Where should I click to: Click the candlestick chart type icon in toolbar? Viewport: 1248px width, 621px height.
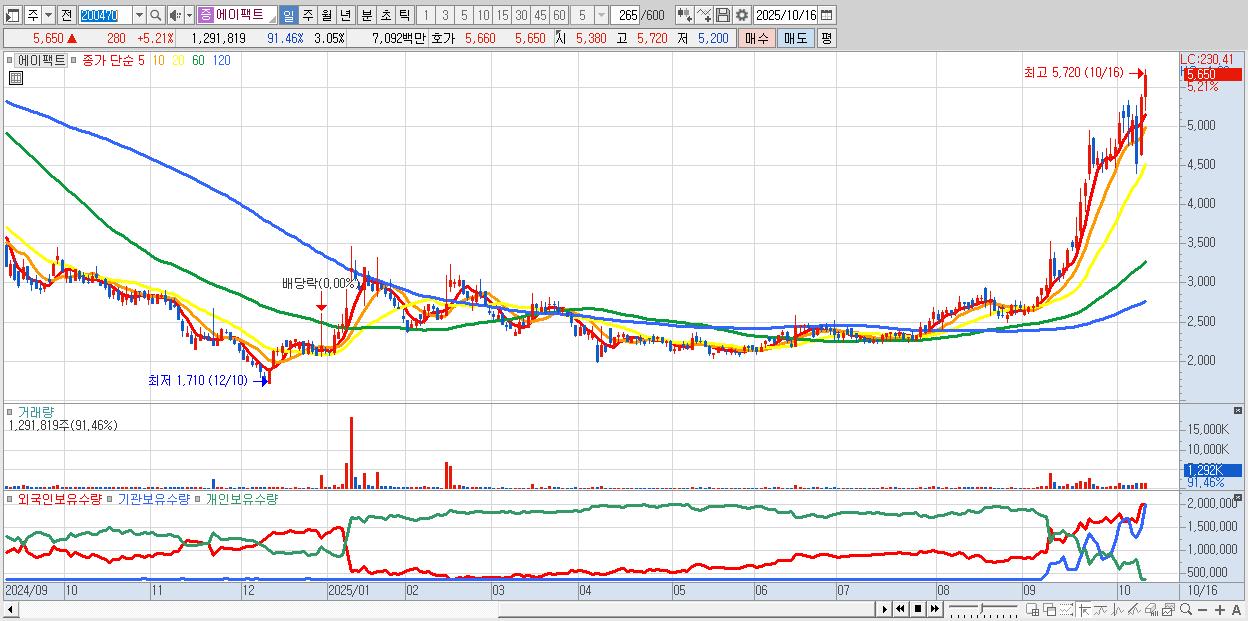685,15
